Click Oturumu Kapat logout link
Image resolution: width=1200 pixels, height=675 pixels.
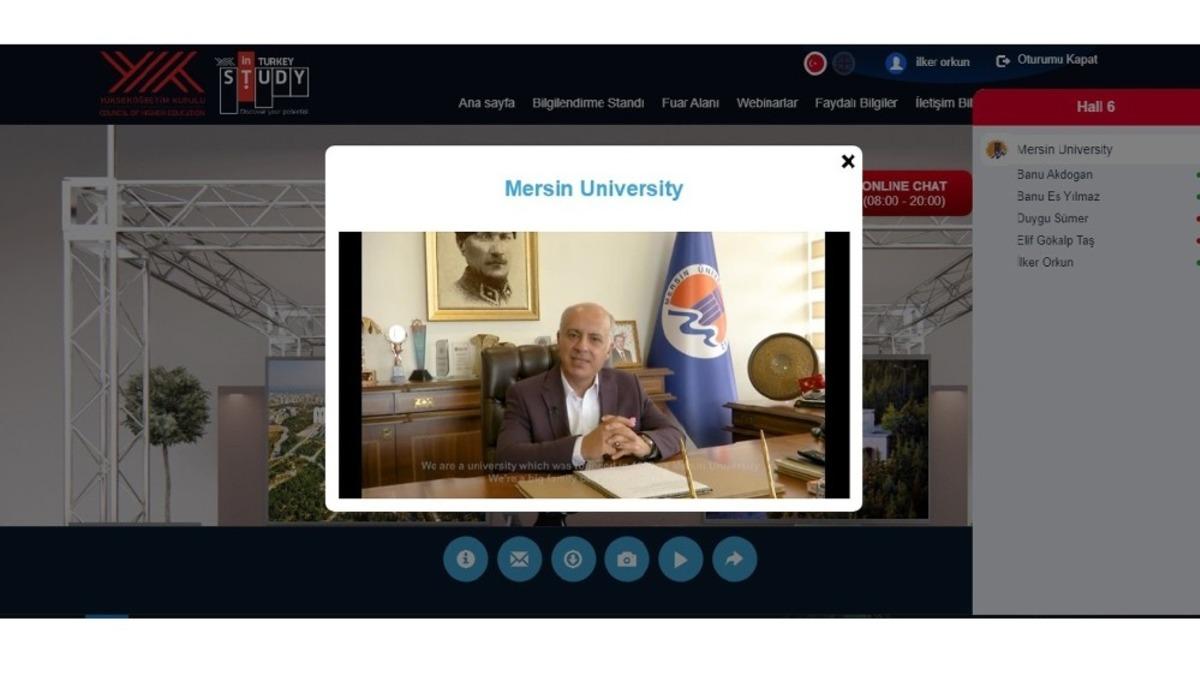1047,60
